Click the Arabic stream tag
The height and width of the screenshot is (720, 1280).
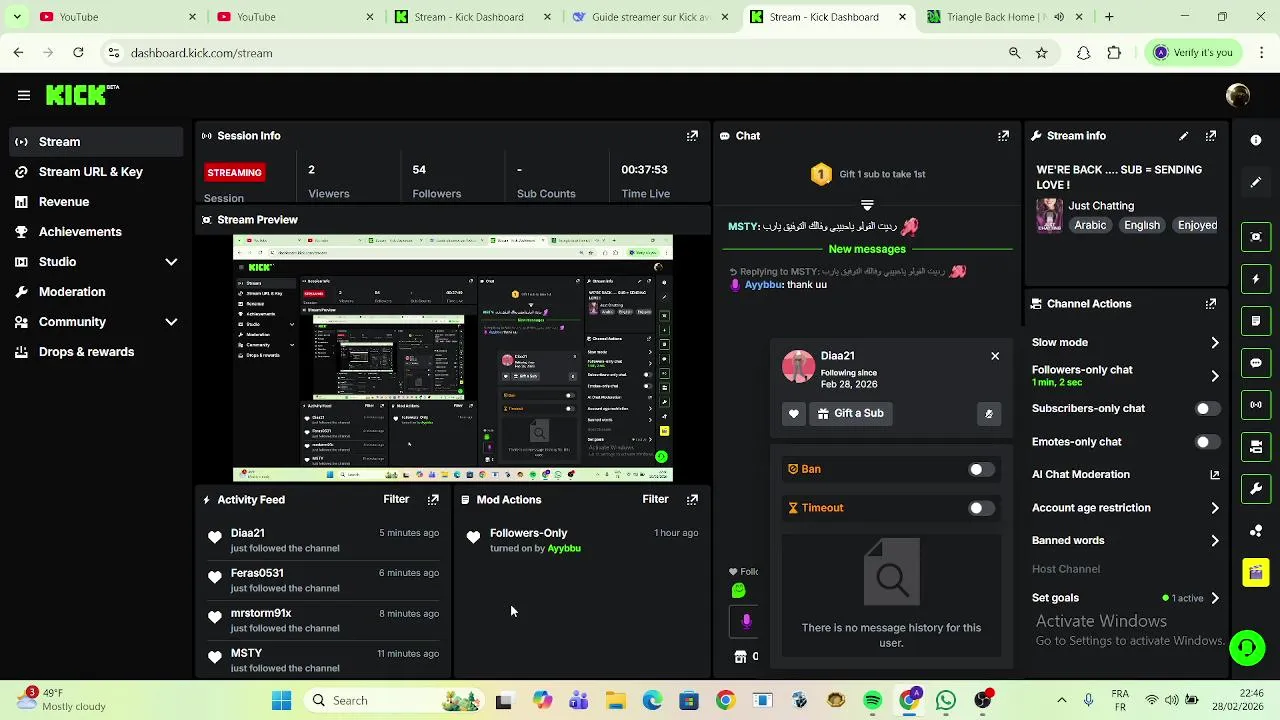(x=1090, y=226)
